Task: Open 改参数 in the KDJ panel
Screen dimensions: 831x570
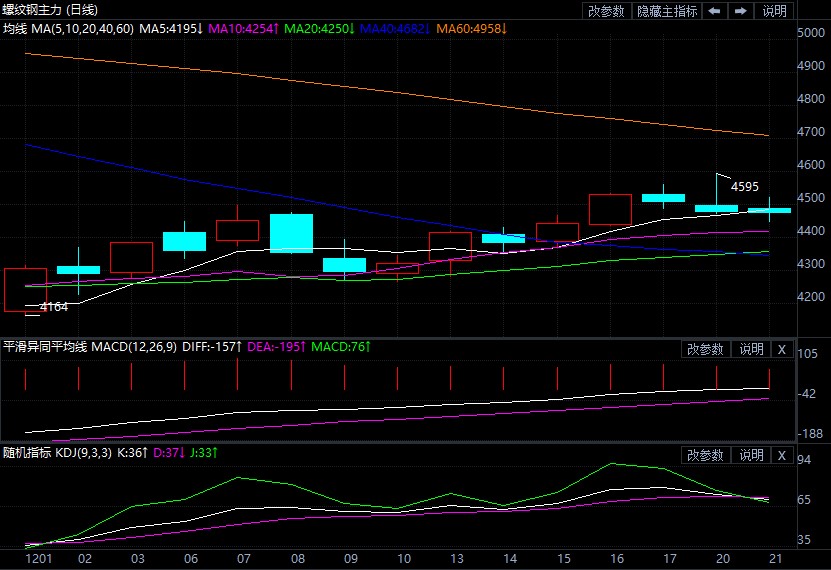Action: click(705, 455)
